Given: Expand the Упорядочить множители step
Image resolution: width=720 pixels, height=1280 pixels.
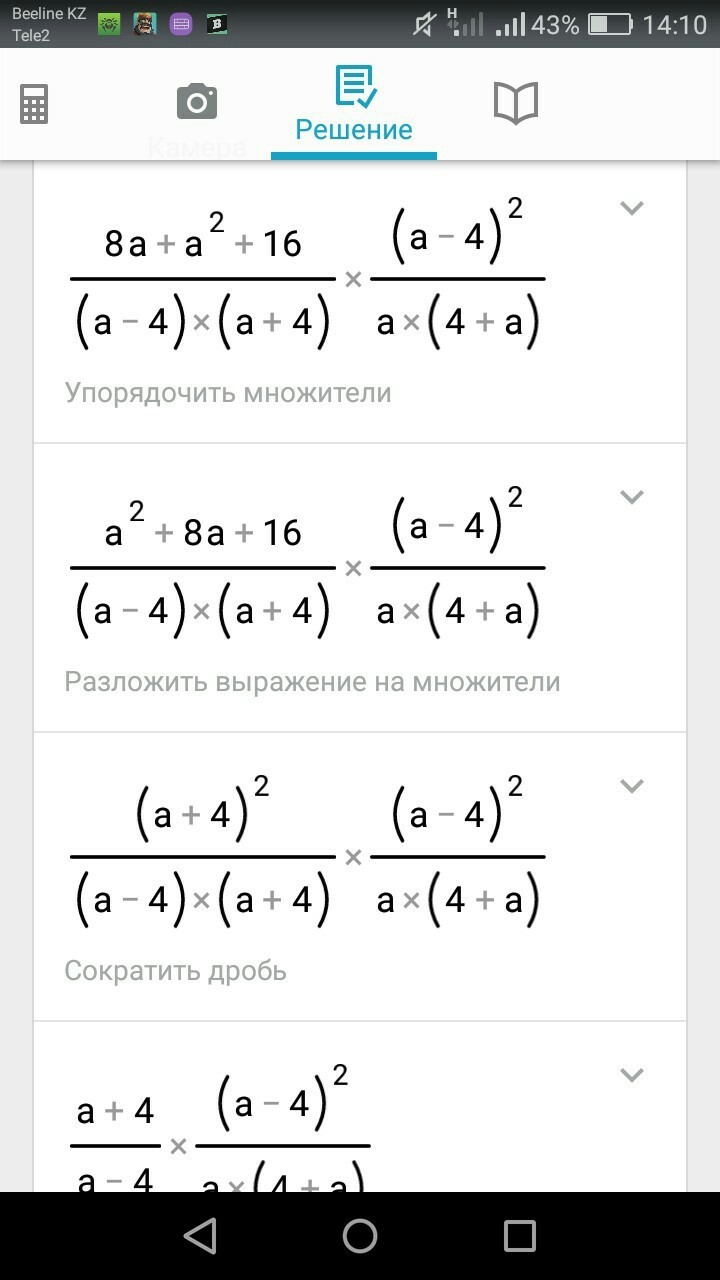Looking at the screenshot, I should click(631, 208).
